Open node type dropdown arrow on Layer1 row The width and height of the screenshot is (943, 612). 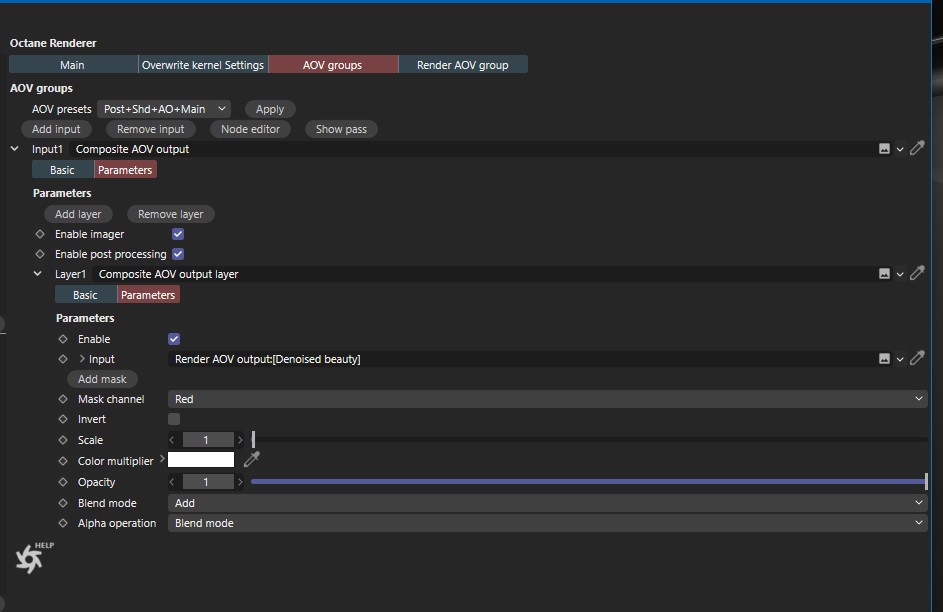[900, 274]
